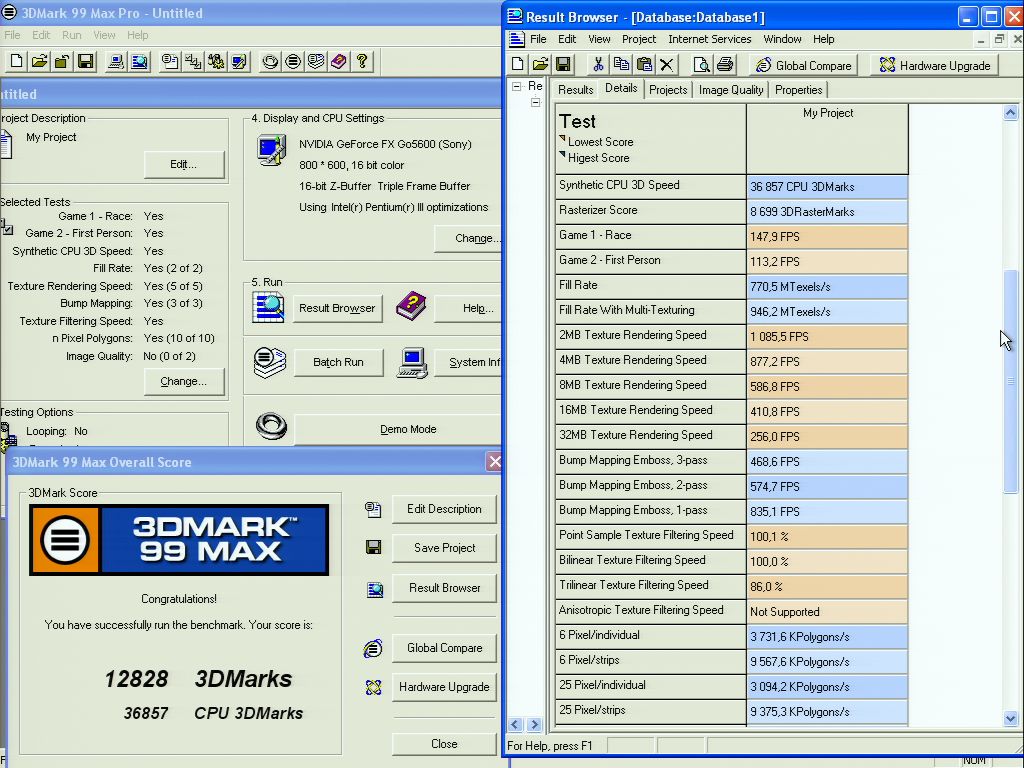Click the System Info computer icon in 3DMark toolbar
This screenshot has width=1024, height=768.
[116, 61]
